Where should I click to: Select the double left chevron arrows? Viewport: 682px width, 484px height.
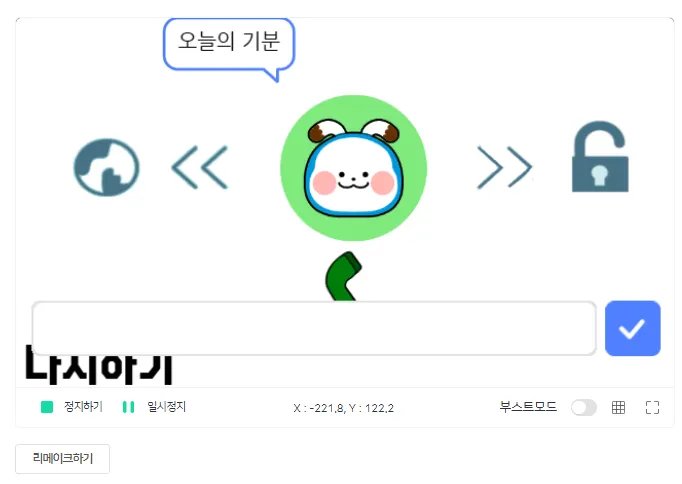[x=200, y=167]
